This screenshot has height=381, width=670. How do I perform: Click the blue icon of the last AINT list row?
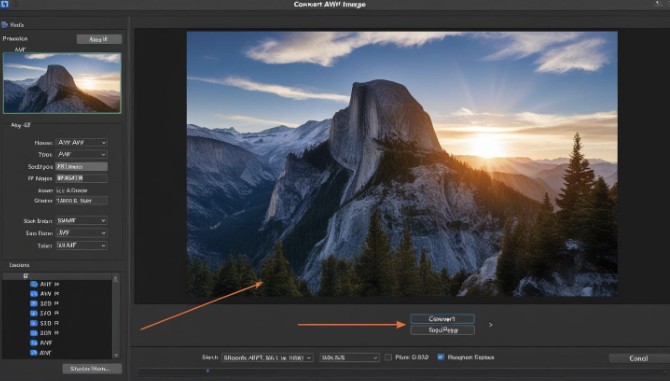(x=34, y=353)
